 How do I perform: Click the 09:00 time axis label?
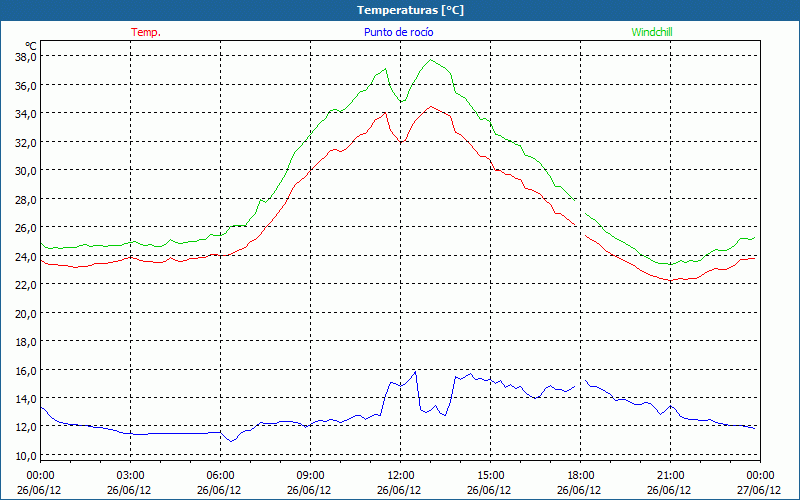(x=310, y=476)
